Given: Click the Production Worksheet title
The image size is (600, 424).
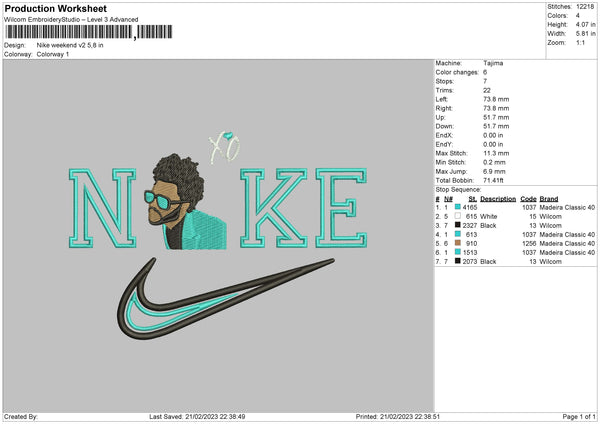Looking at the screenshot, I should pos(56,8).
